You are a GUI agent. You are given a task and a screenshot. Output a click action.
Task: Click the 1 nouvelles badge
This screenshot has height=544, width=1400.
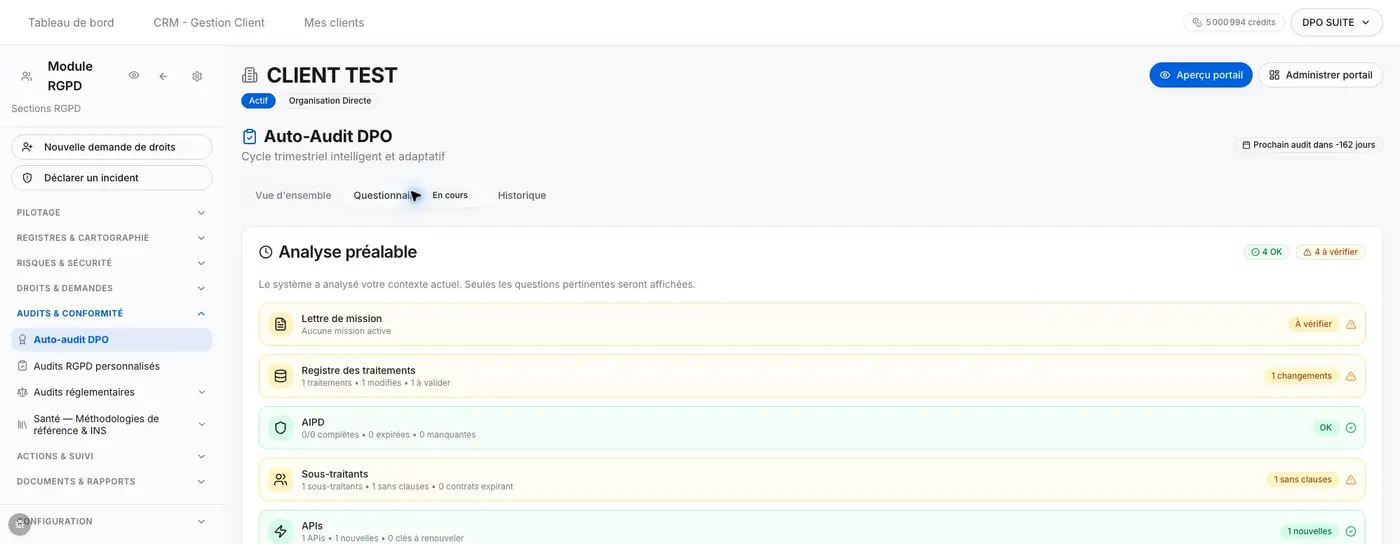(1310, 532)
